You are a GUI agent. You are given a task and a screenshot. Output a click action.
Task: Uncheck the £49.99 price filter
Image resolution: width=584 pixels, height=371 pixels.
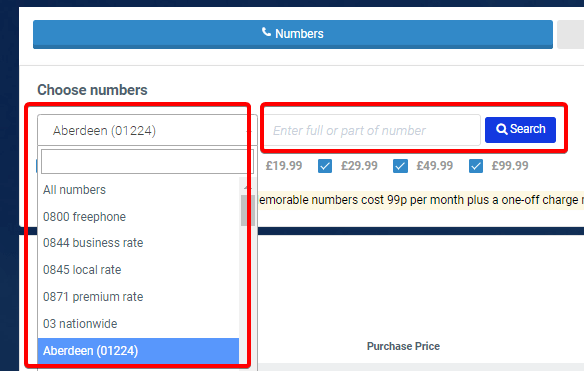pos(400,166)
